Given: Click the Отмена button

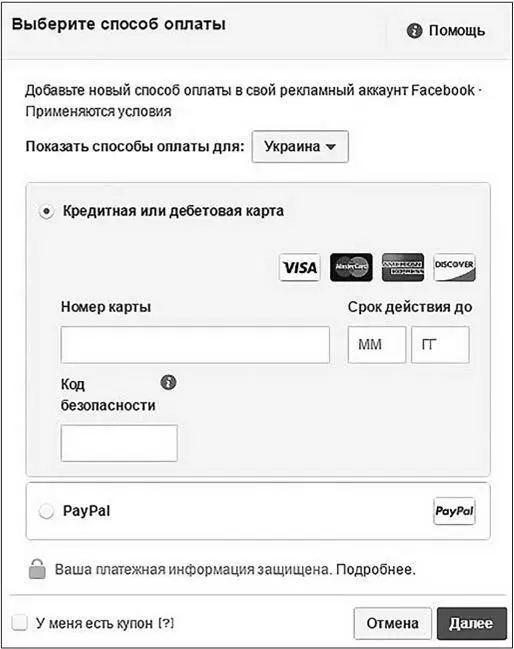Looking at the screenshot, I should pyautogui.click(x=392, y=623).
